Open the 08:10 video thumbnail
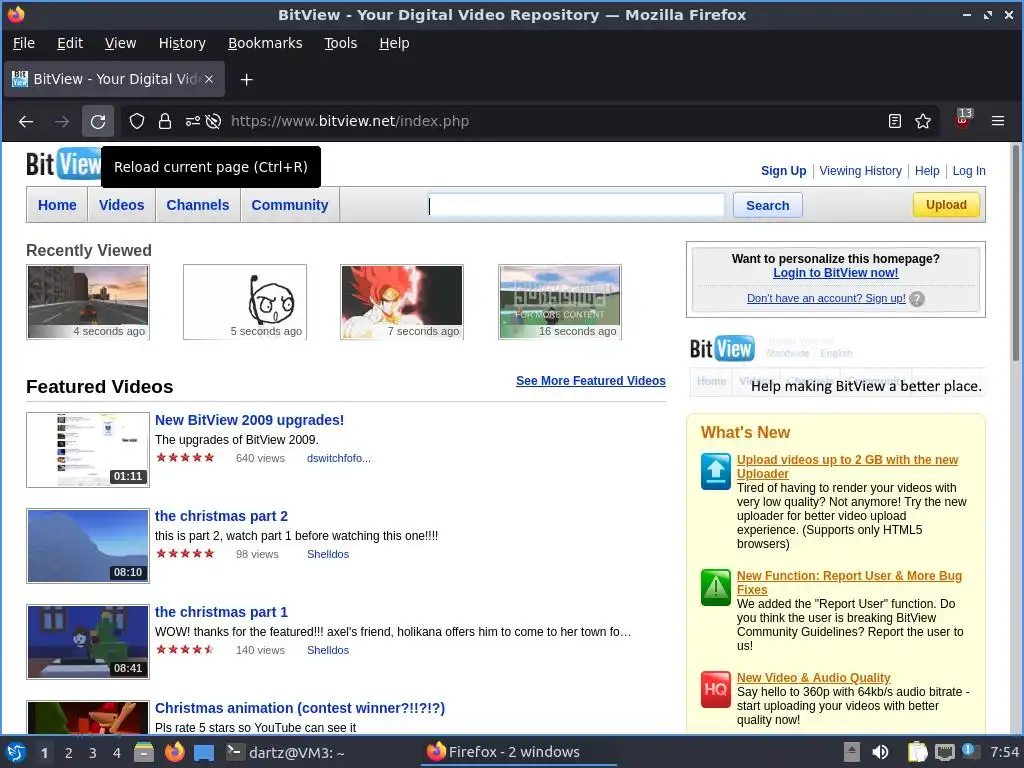1024x768 pixels. (88, 546)
